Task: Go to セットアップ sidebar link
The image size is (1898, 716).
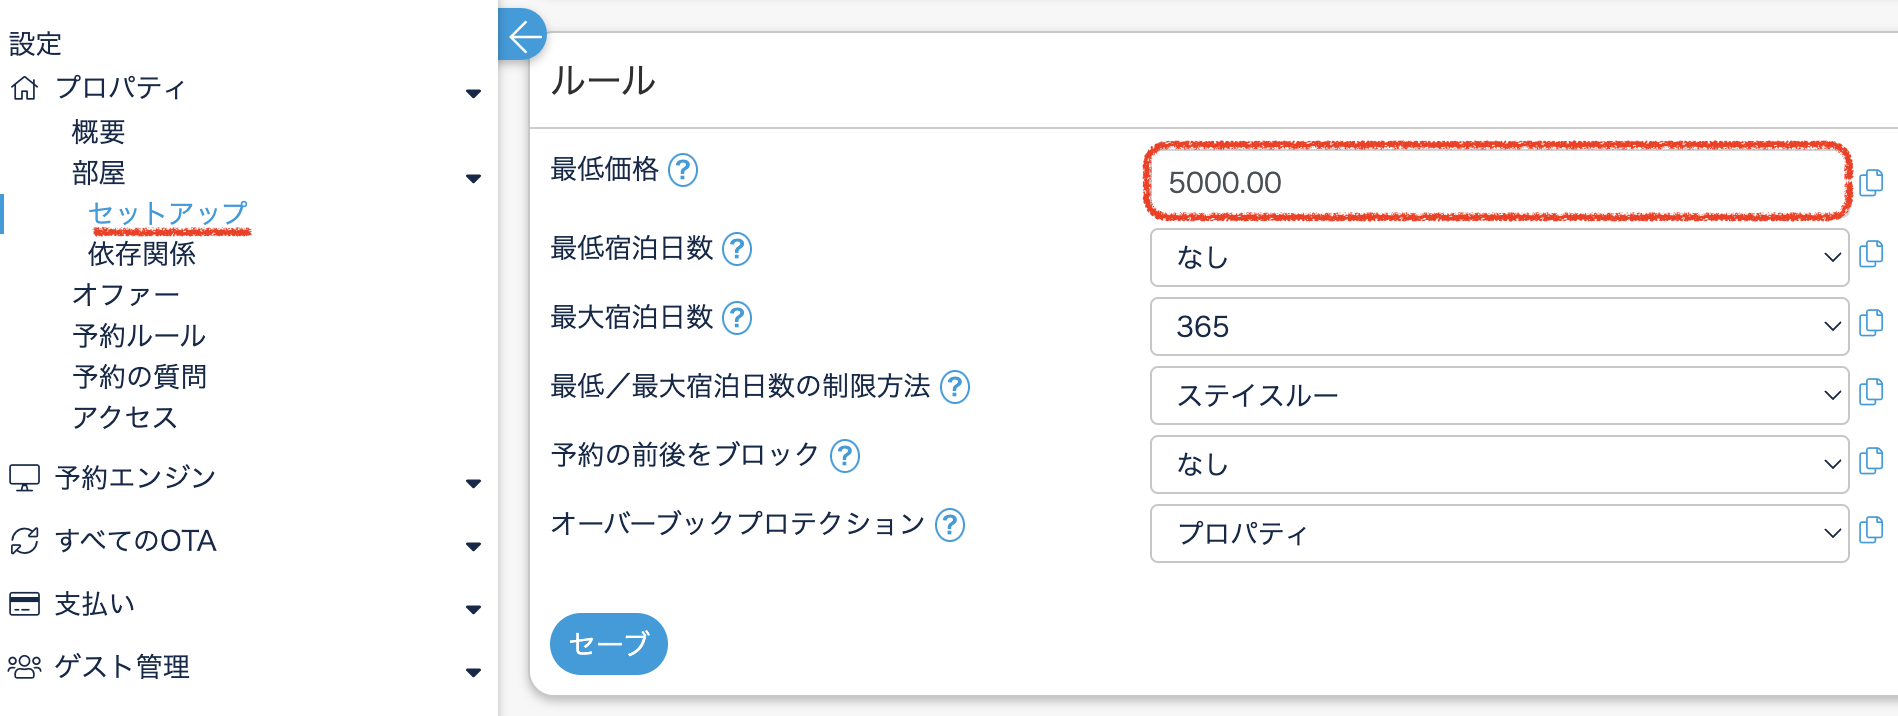Action: pyautogui.click(x=167, y=213)
